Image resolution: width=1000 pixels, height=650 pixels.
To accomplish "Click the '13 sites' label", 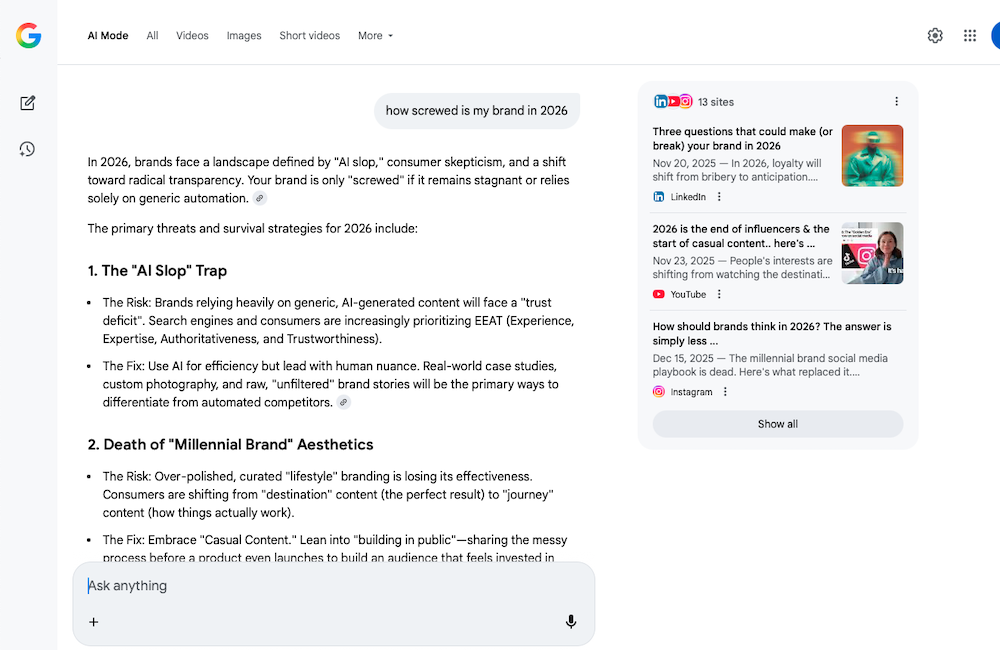I will (716, 102).
